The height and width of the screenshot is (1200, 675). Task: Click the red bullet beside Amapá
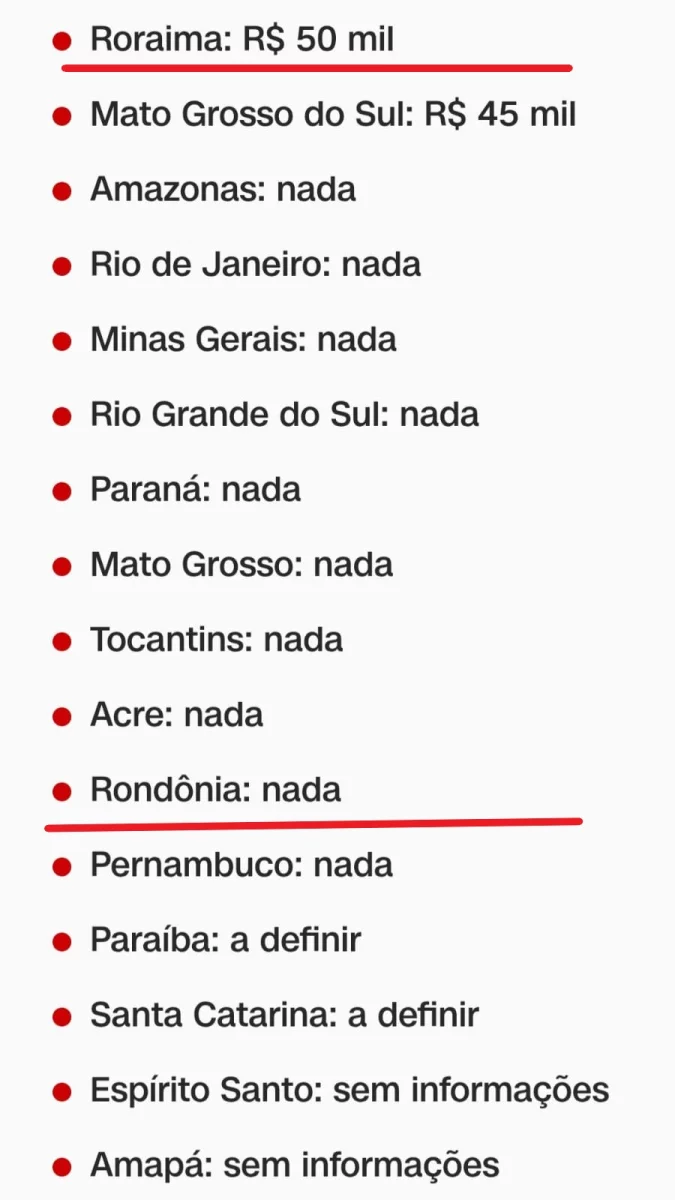62,1167
